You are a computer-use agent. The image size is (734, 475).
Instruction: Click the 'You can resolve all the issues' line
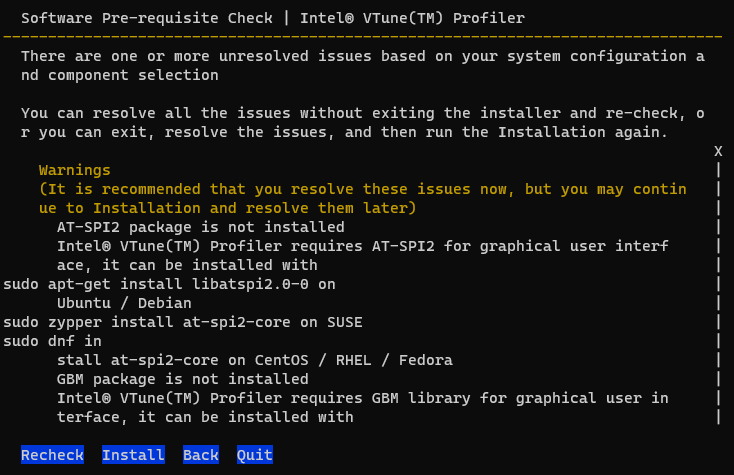(362, 114)
